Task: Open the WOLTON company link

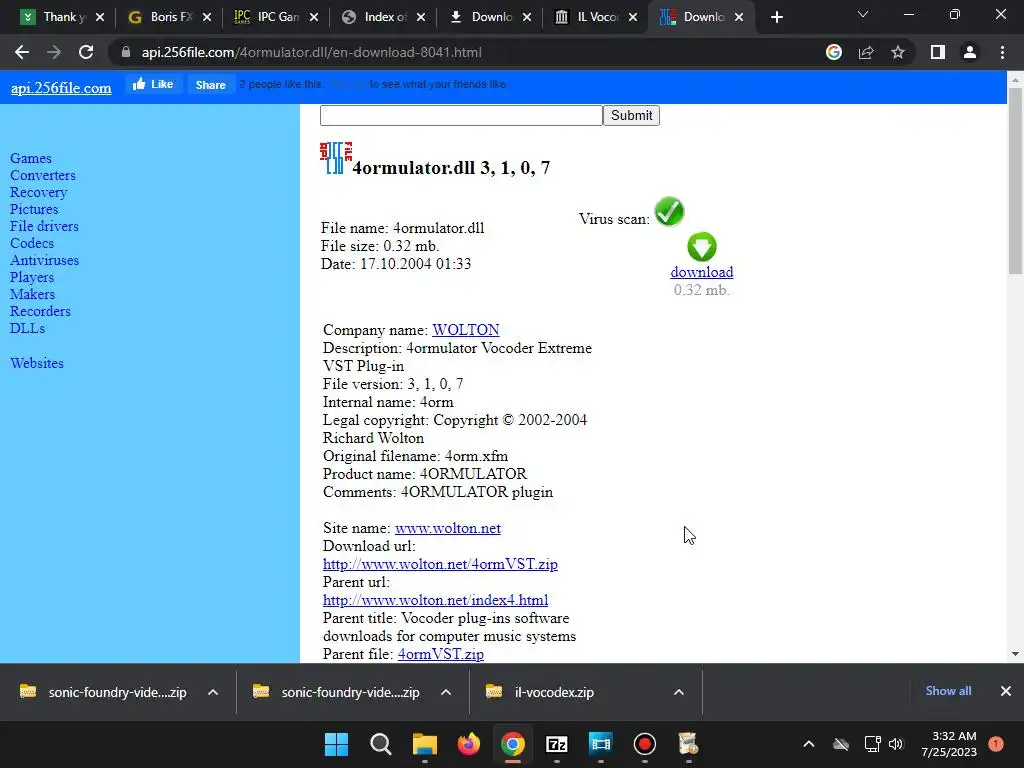Action: [x=466, y=330]
